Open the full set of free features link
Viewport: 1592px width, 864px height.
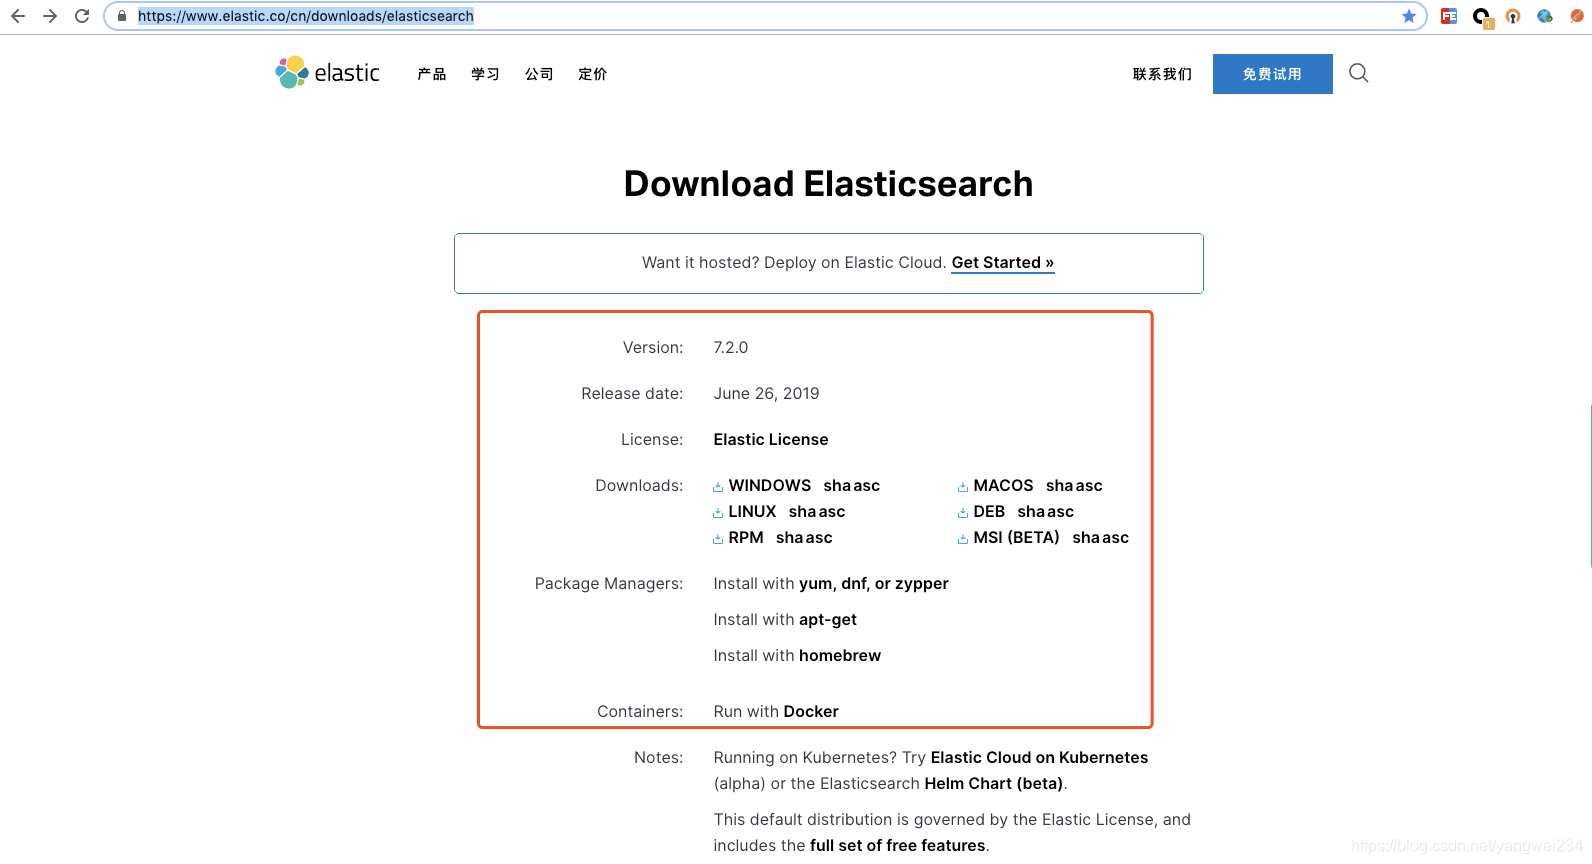click(897, 845)
